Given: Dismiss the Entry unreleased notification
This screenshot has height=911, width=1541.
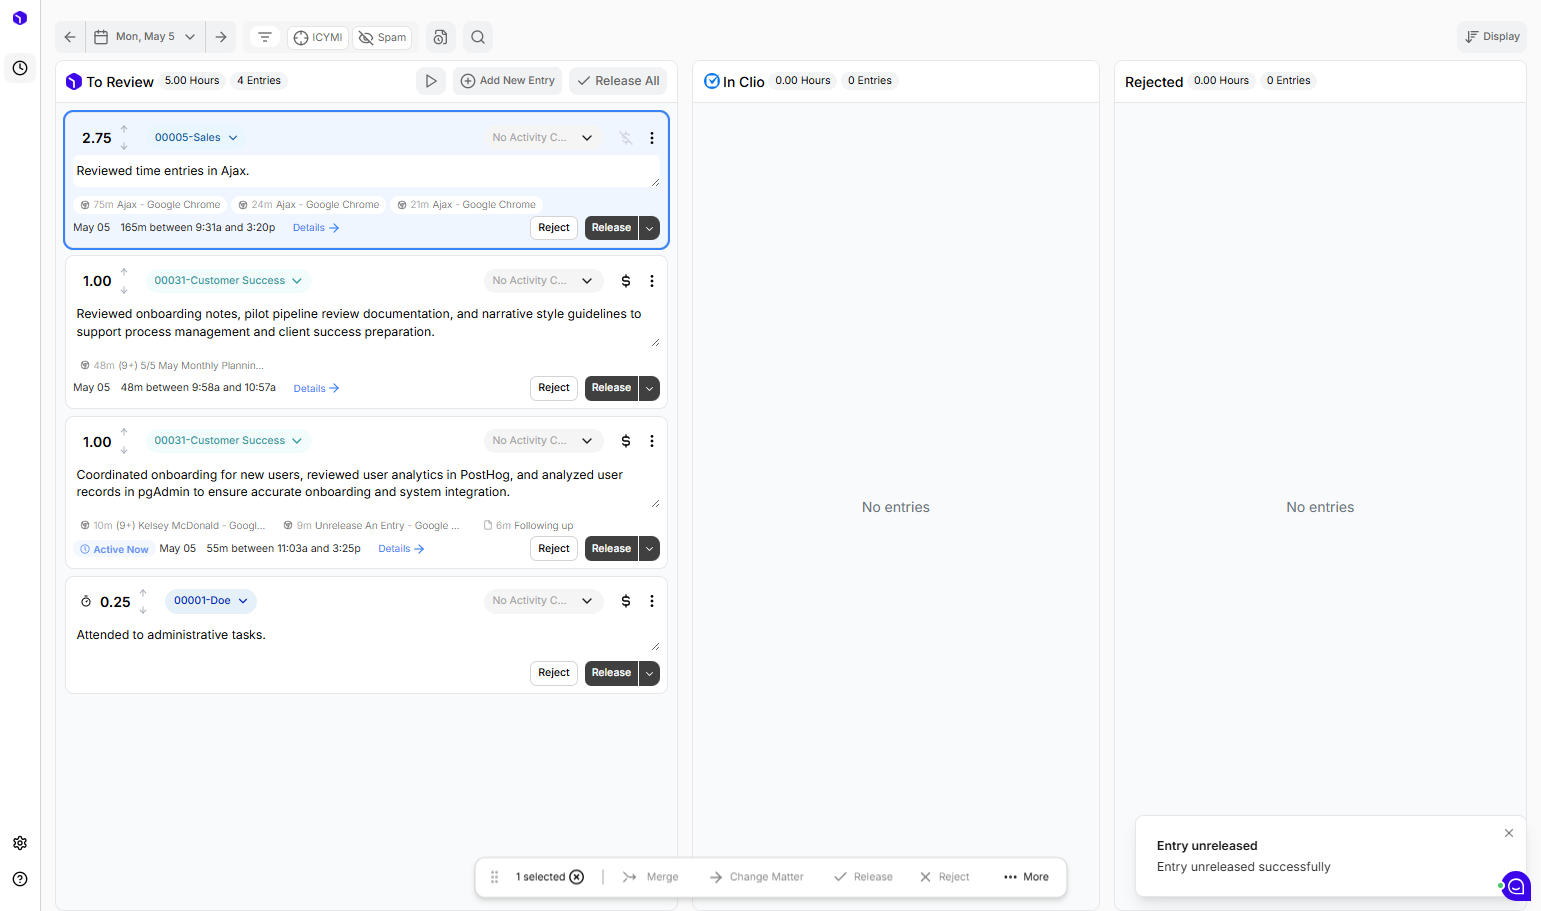Looking at the screenshot, I should pos(1509,833).
